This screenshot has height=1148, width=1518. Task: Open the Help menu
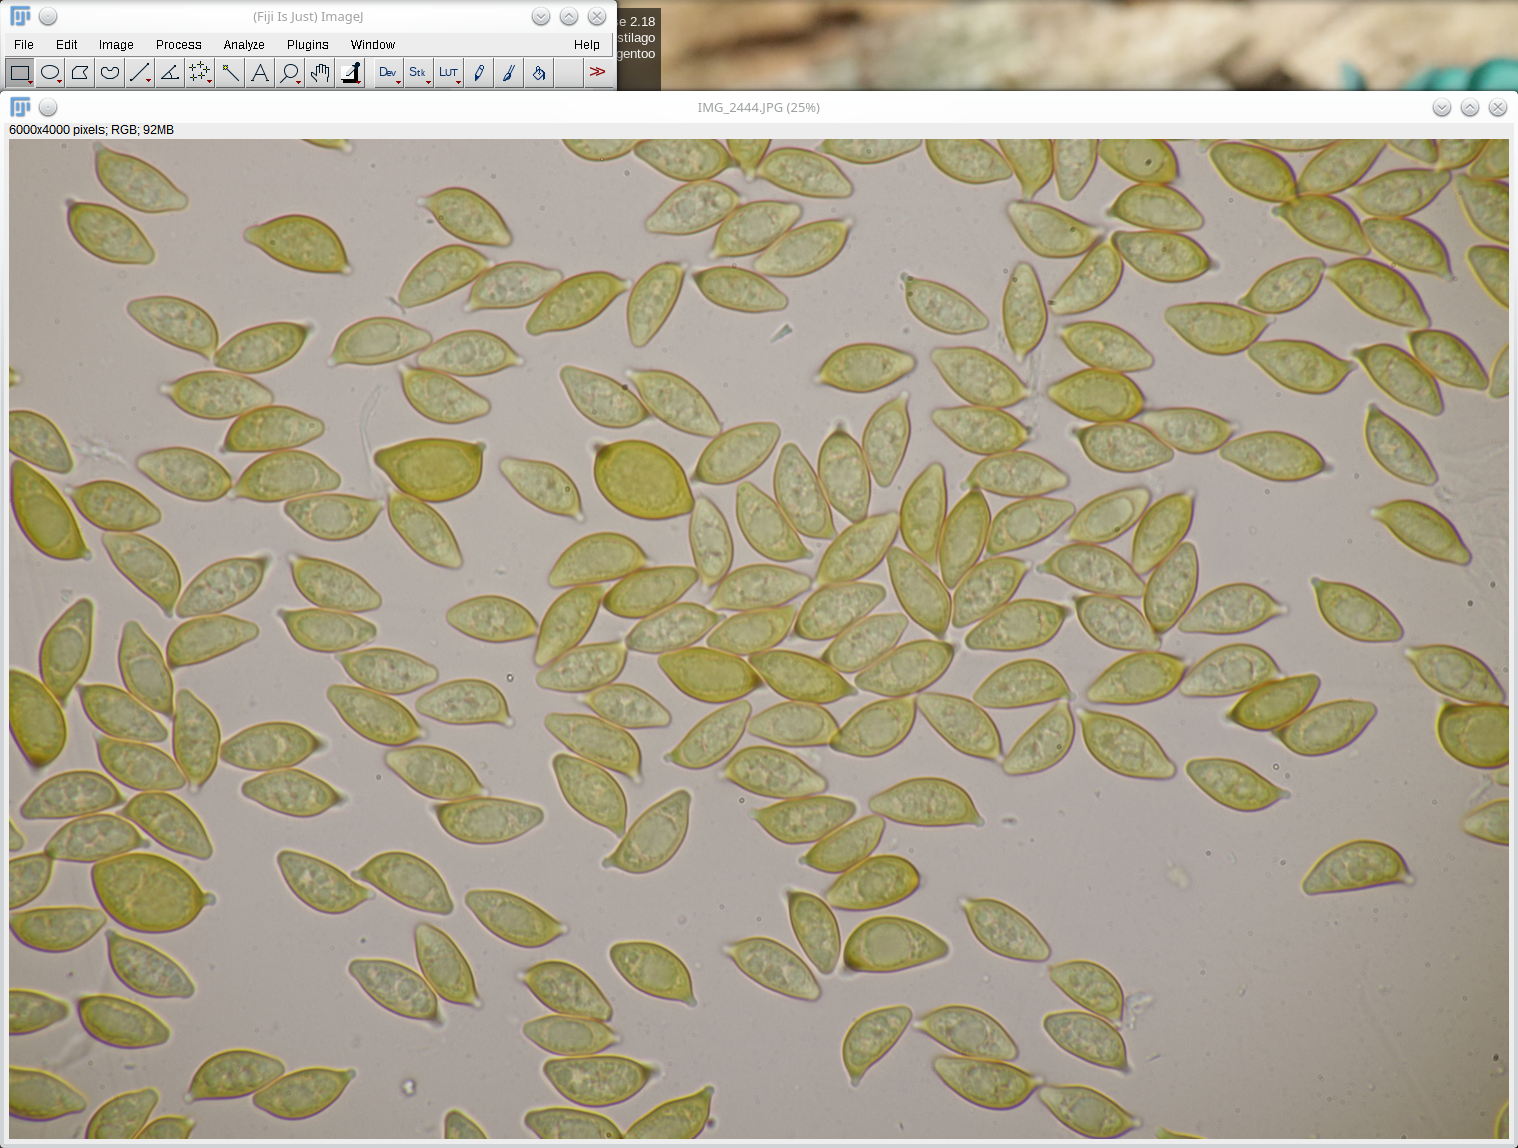pos(586,45)
